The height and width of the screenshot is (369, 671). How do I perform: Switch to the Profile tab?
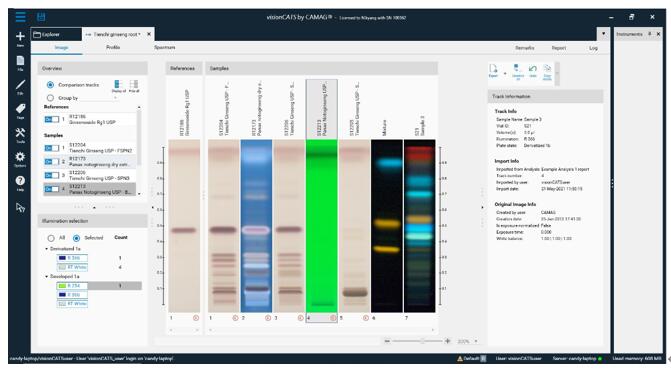click(113, 47)
